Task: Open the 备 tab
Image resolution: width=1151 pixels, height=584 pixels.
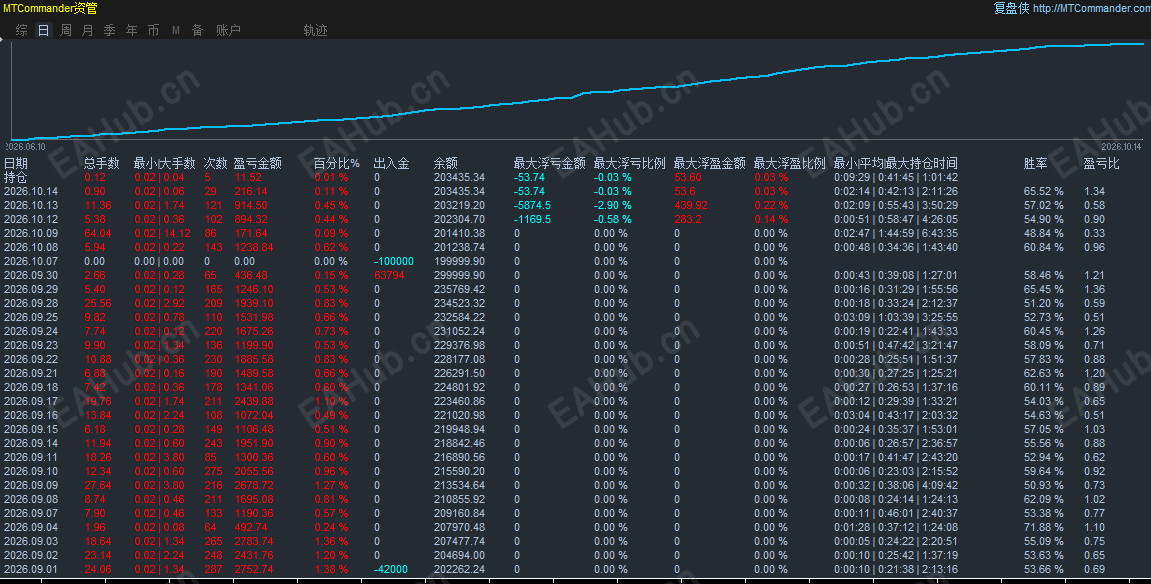Action: point(197,30)
